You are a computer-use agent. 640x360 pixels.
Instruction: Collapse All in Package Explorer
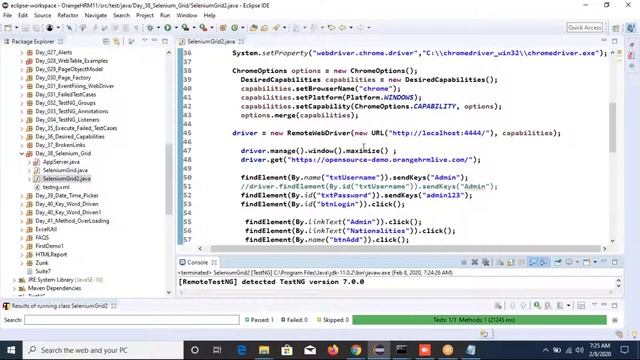click(106, 41)
